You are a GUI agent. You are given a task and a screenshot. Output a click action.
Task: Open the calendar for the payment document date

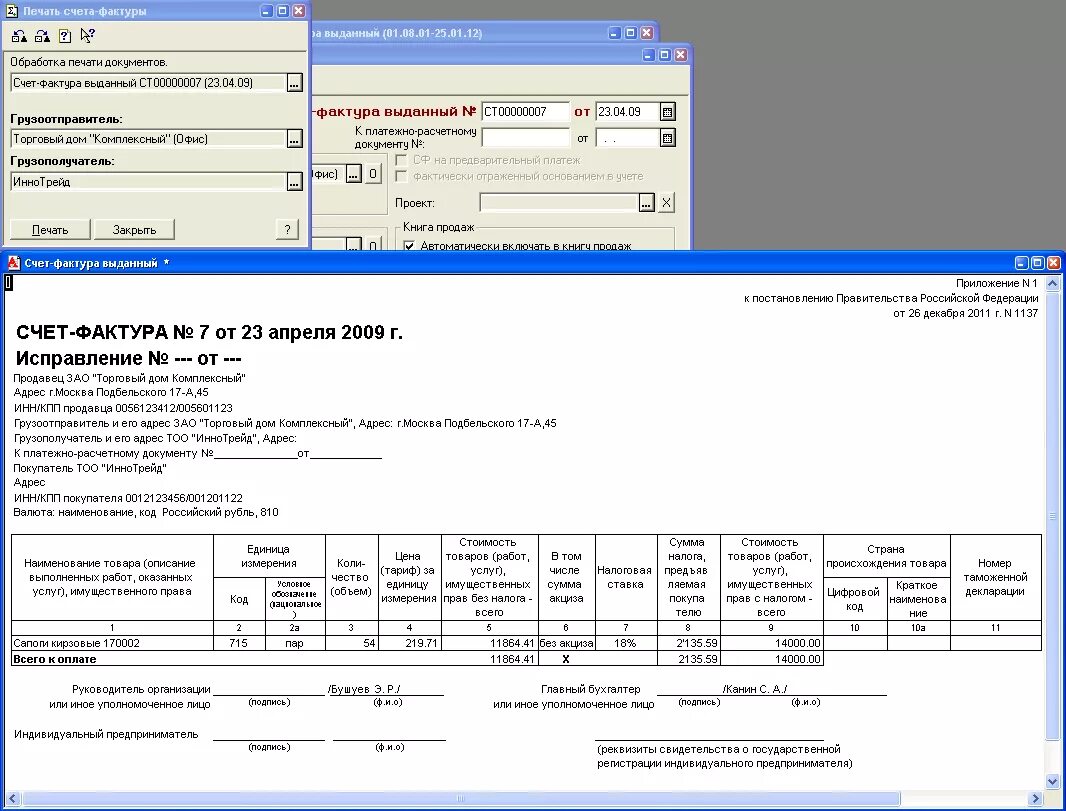[x=668, y=139]
